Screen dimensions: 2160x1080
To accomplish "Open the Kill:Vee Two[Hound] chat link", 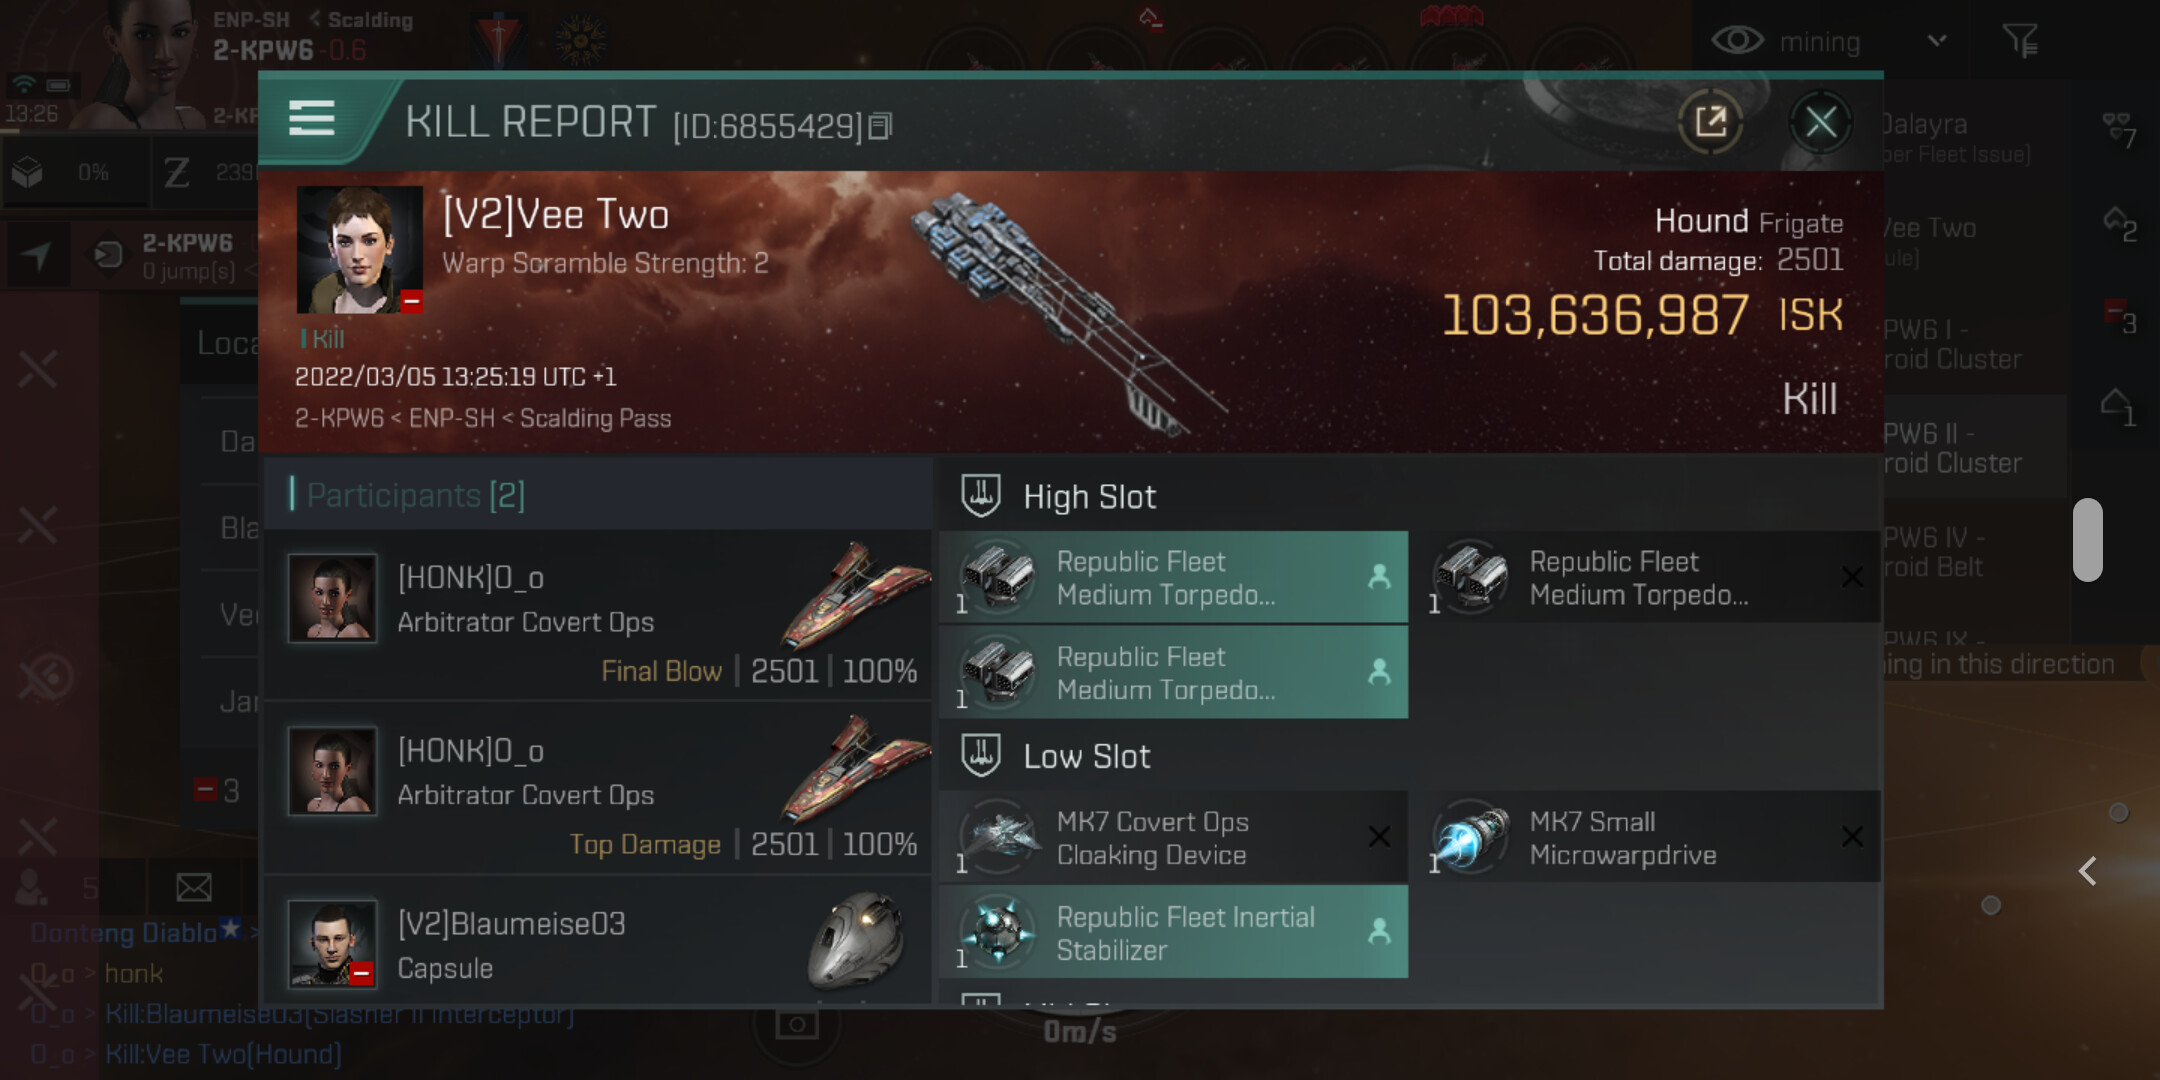I will 223,1054.
